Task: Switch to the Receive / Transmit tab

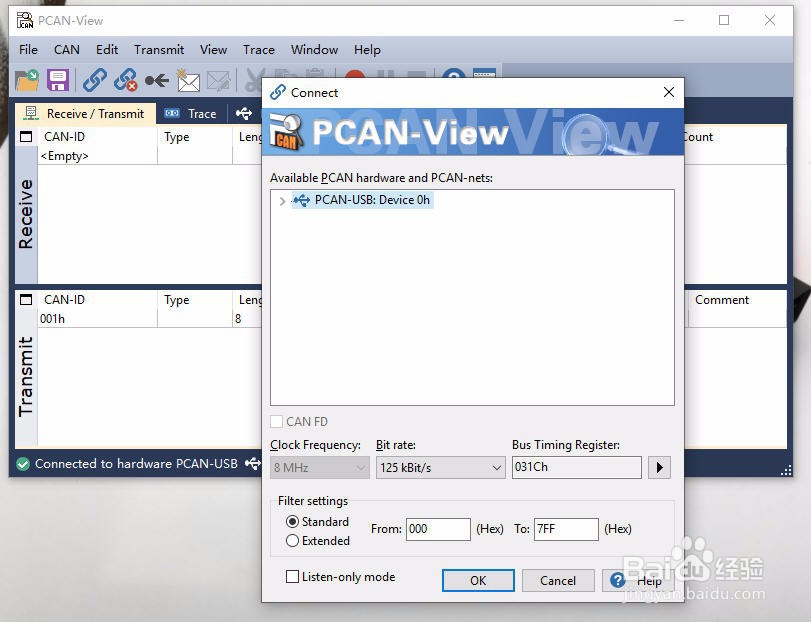Action: point(85,113)
